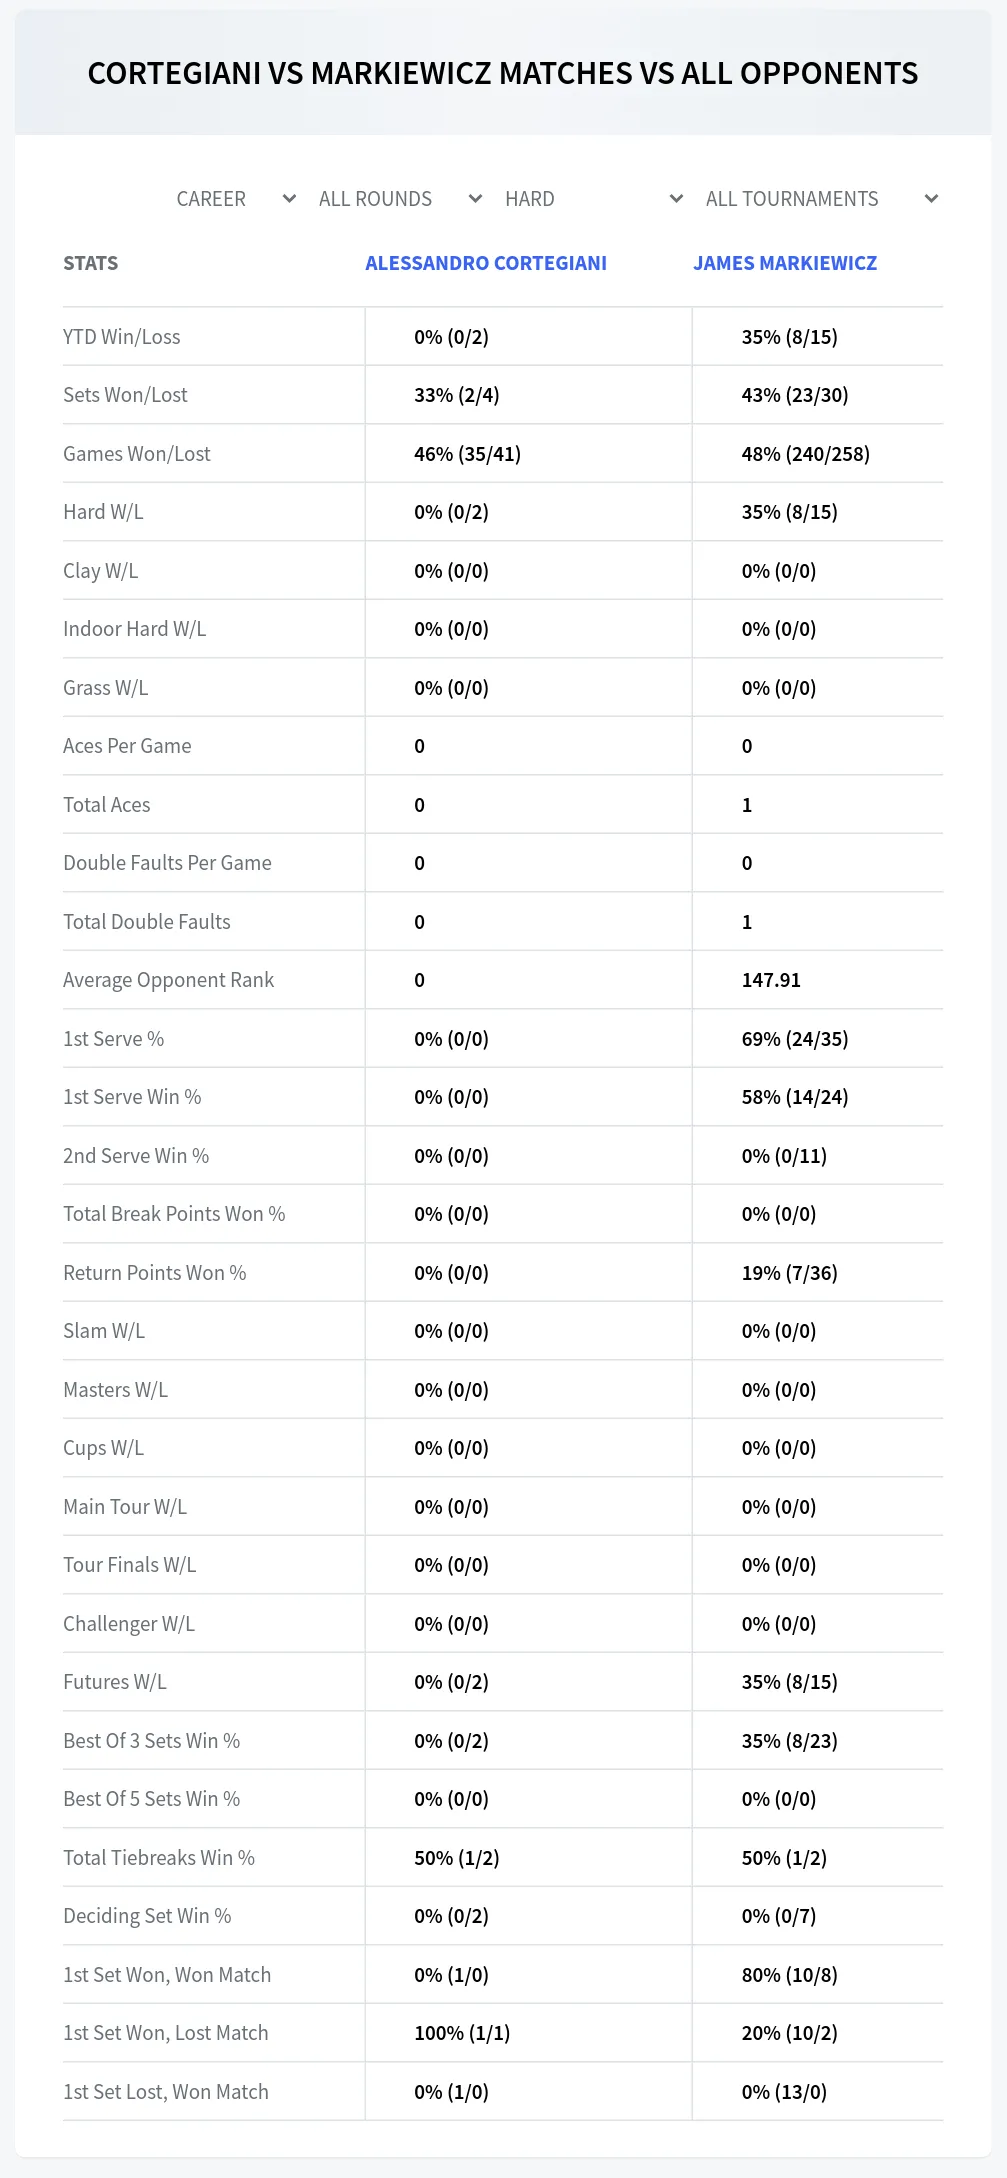The width and height of the screenshot is (1007, 2178).
Task: Click the chevron next to ALL ROUNDS
Action: [x=475, y=199]
